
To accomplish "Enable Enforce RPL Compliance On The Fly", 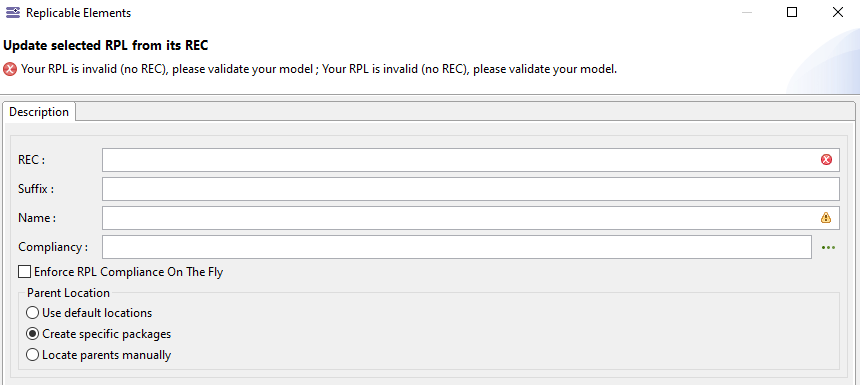I will 24,271.
